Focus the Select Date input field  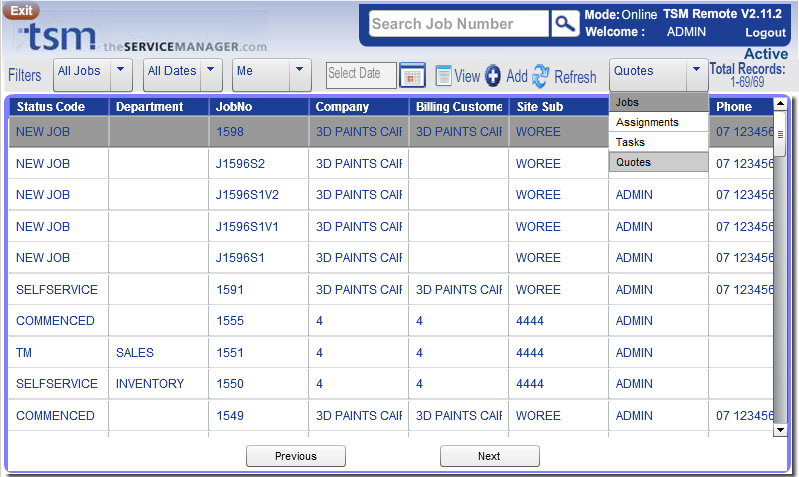click(361, 75)
